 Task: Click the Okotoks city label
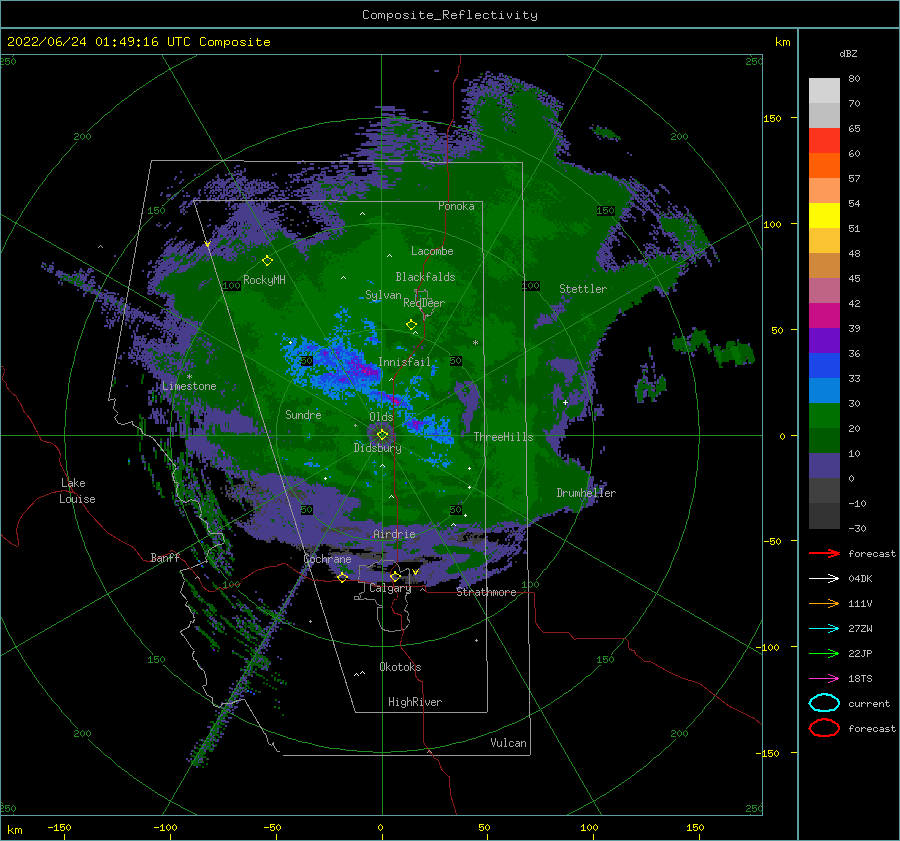(x=401, y=667)
